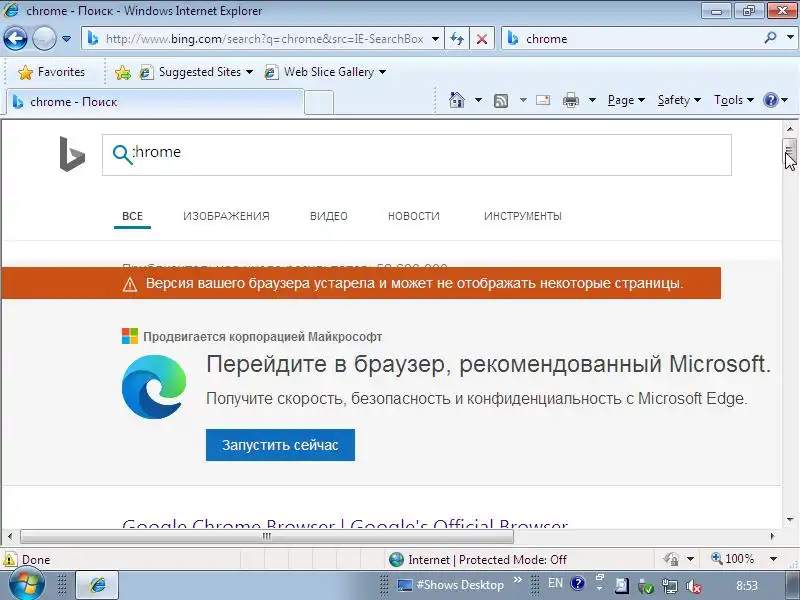
Task: Click the vertical scrollbar down arrow
Action: 790,520
